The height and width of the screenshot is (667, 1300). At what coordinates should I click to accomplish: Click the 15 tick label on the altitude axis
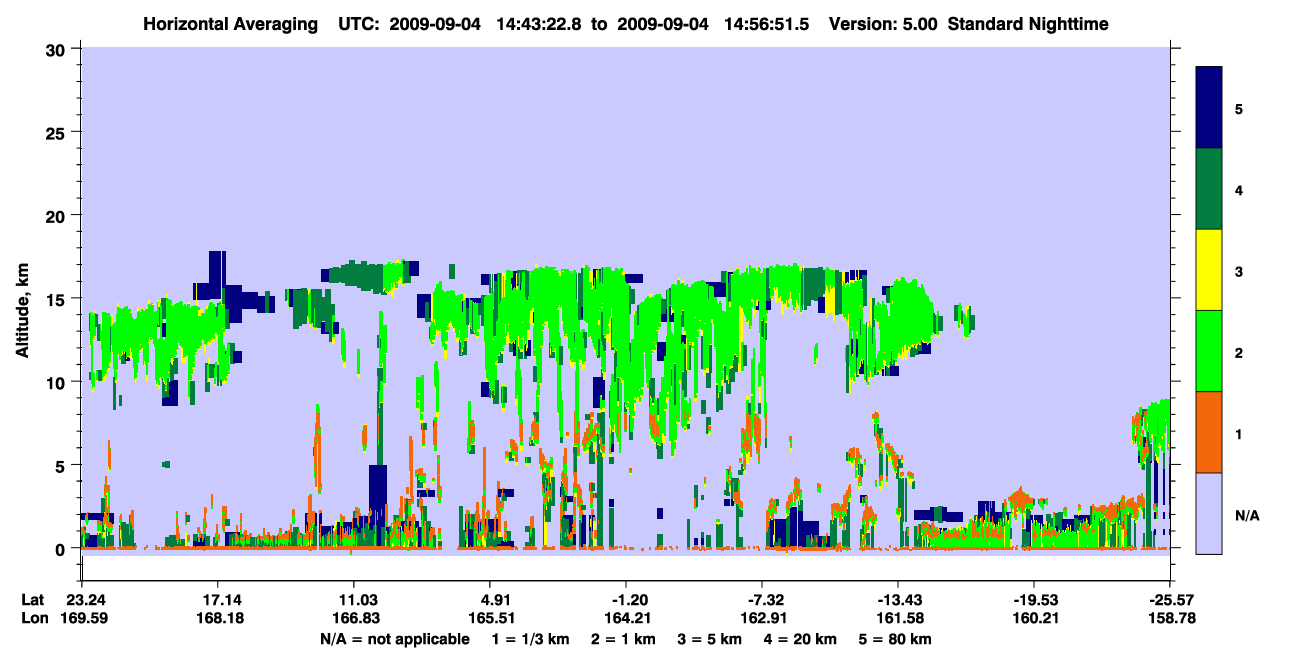coord(57,299)
